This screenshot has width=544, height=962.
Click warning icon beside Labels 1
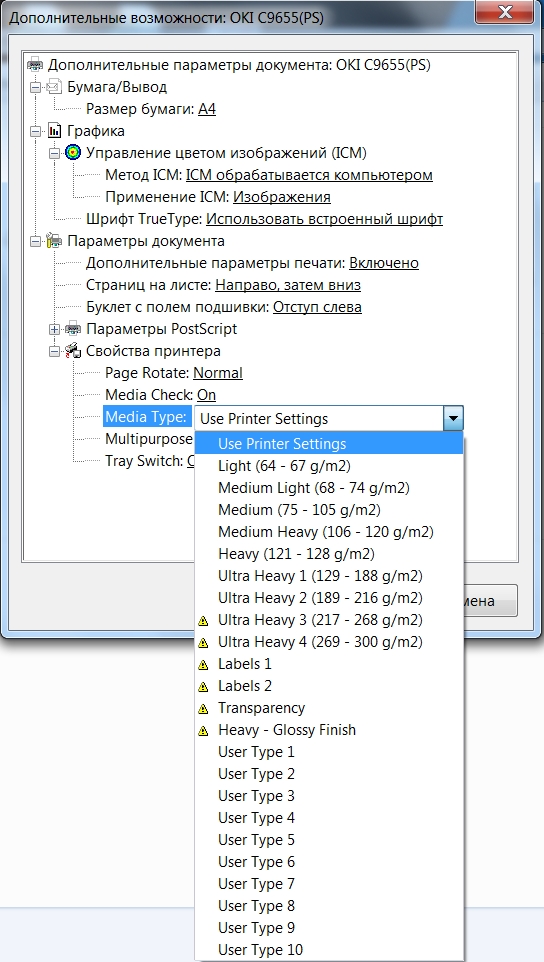coord(204,665)
